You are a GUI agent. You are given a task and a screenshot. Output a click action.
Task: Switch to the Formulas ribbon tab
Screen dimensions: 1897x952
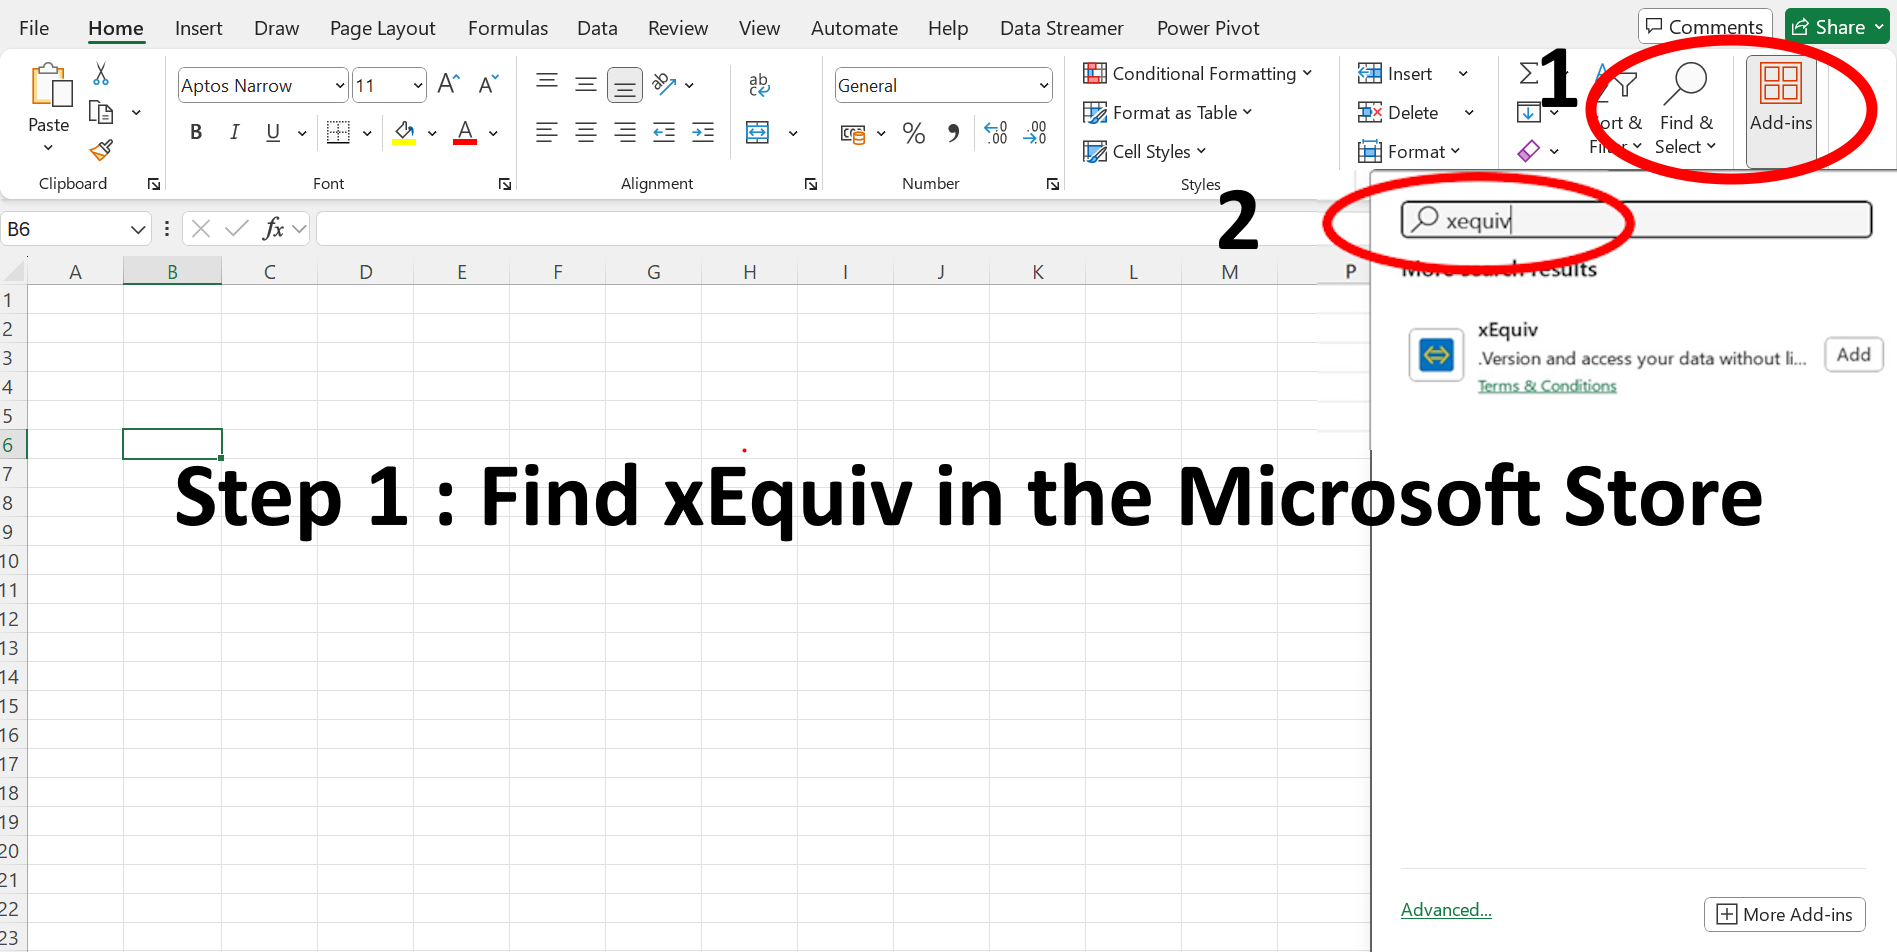pos(507,28)
